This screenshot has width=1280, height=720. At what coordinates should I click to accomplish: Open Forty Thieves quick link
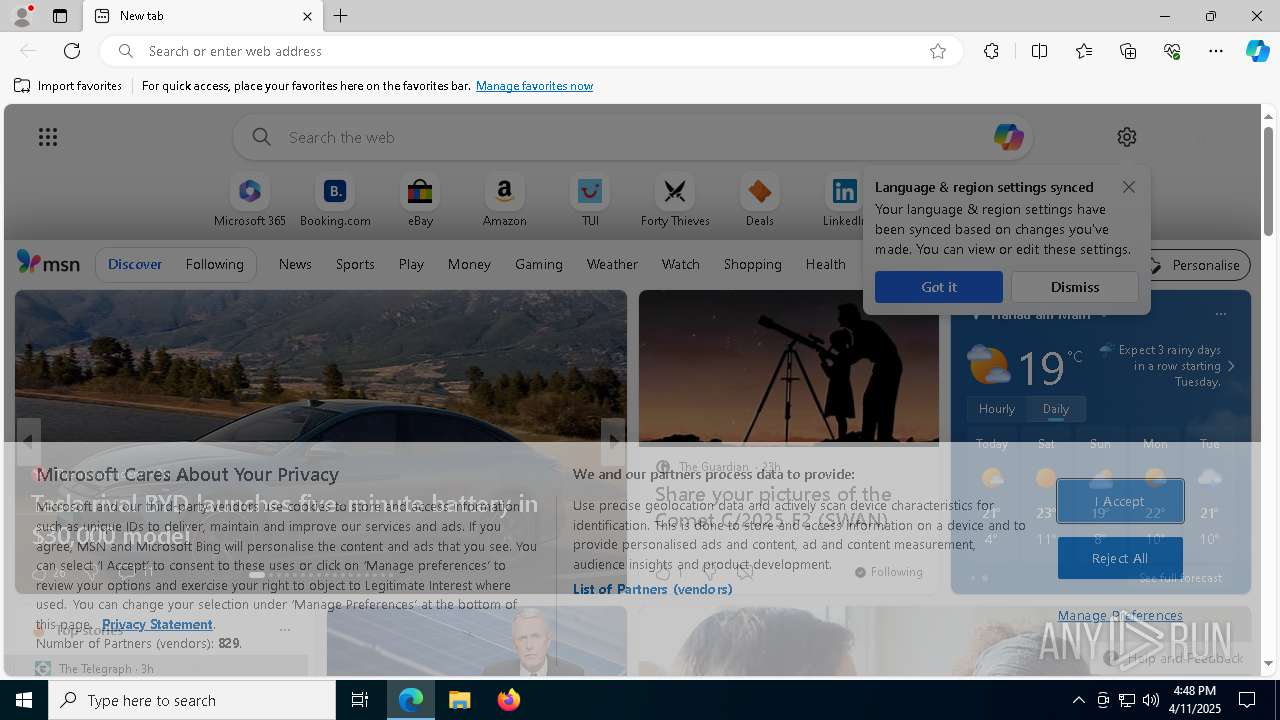(x=675, y=201)
